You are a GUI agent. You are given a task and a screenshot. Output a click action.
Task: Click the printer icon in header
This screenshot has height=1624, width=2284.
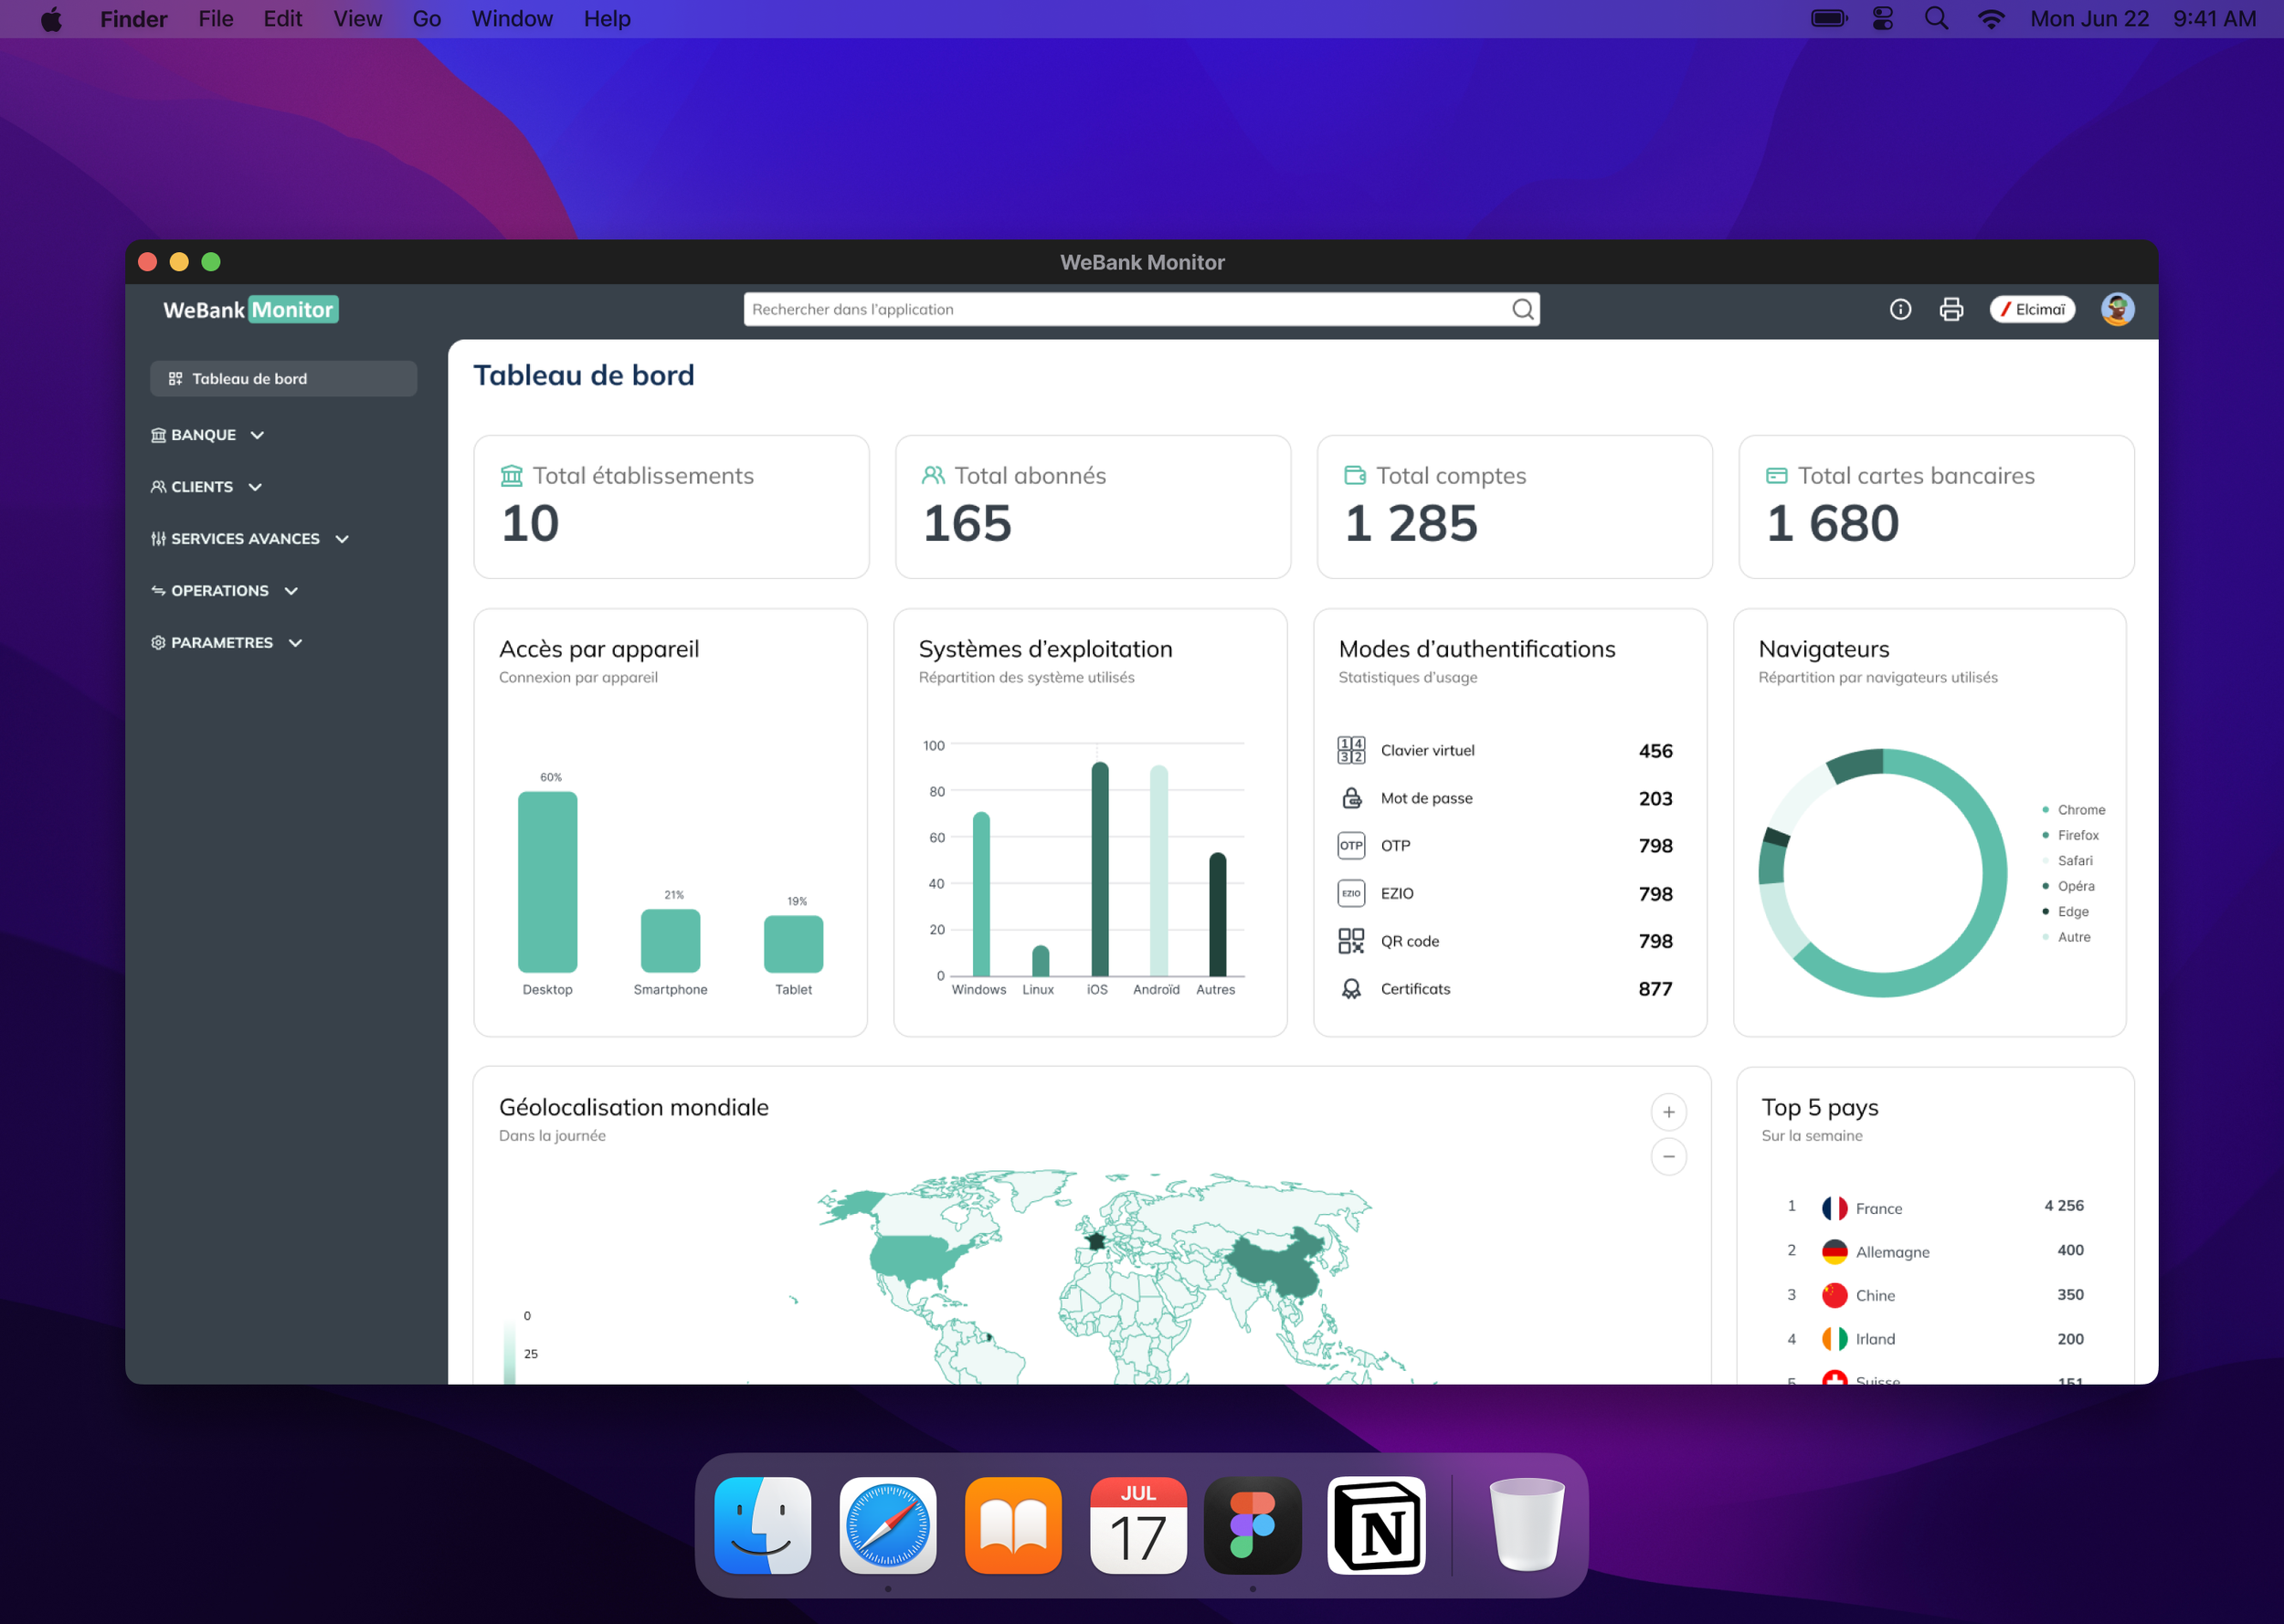(1951, 310)
